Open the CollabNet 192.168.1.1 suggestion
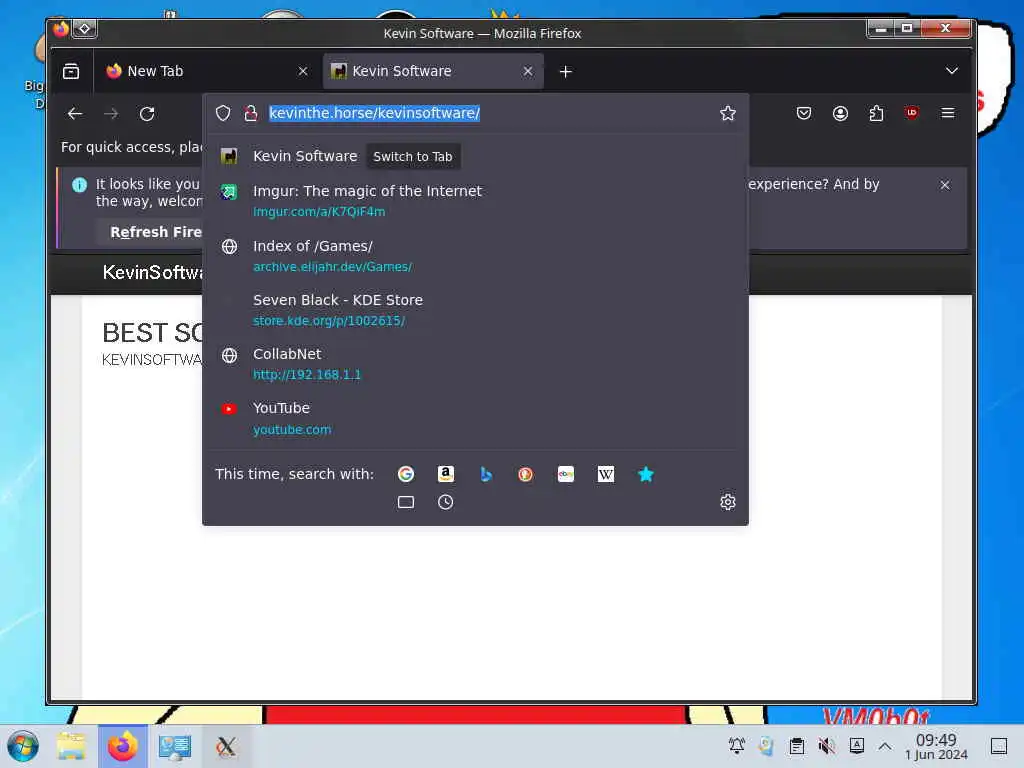The height and width of the screenshot is (768, 1024). pyautogui.click(x=475, y=363)
